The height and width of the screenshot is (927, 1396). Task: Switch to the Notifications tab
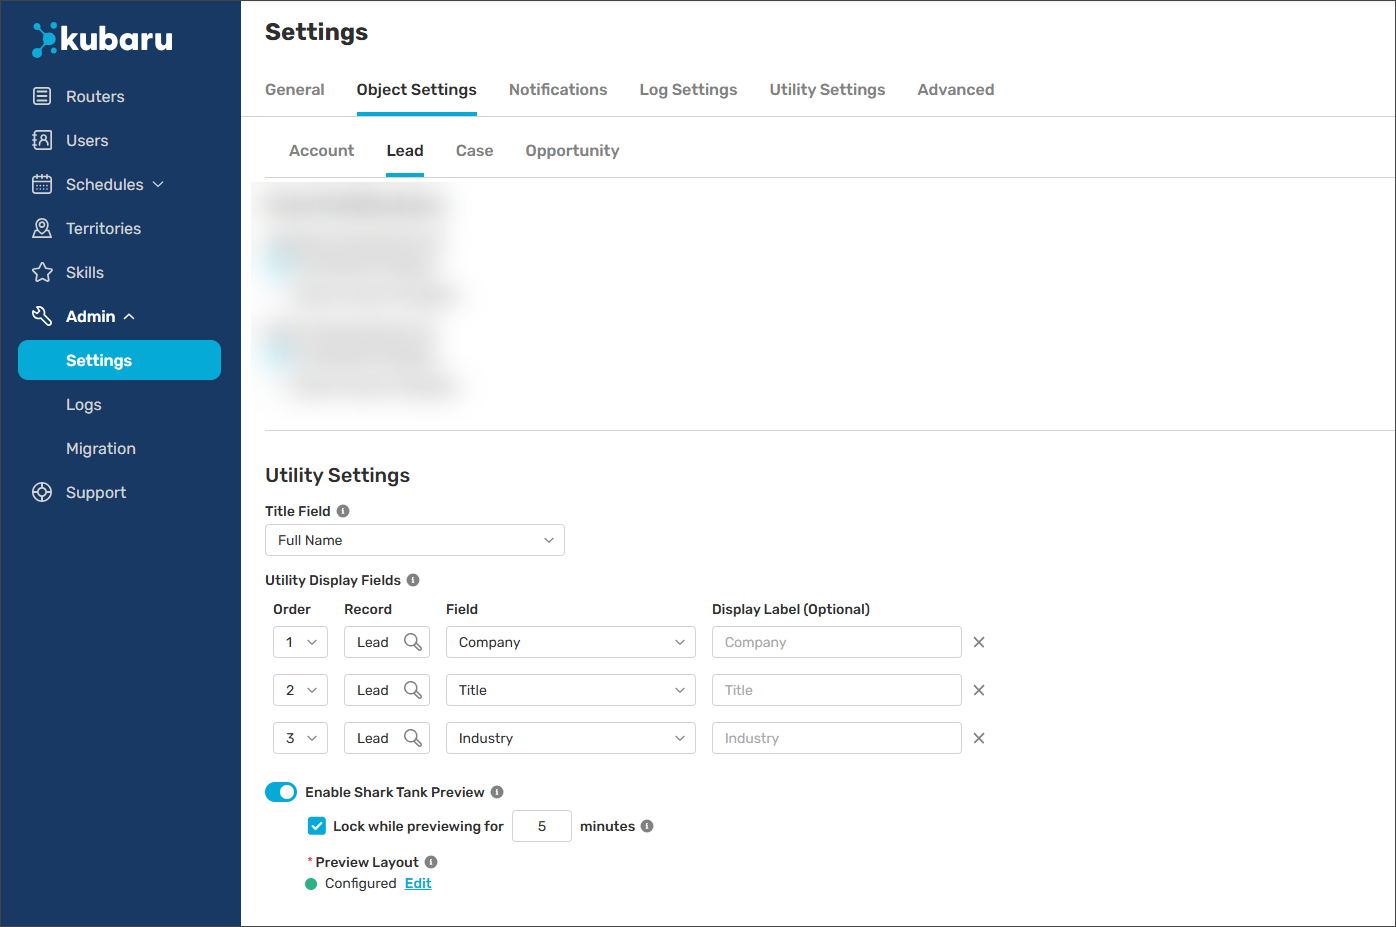pos(558,89)
